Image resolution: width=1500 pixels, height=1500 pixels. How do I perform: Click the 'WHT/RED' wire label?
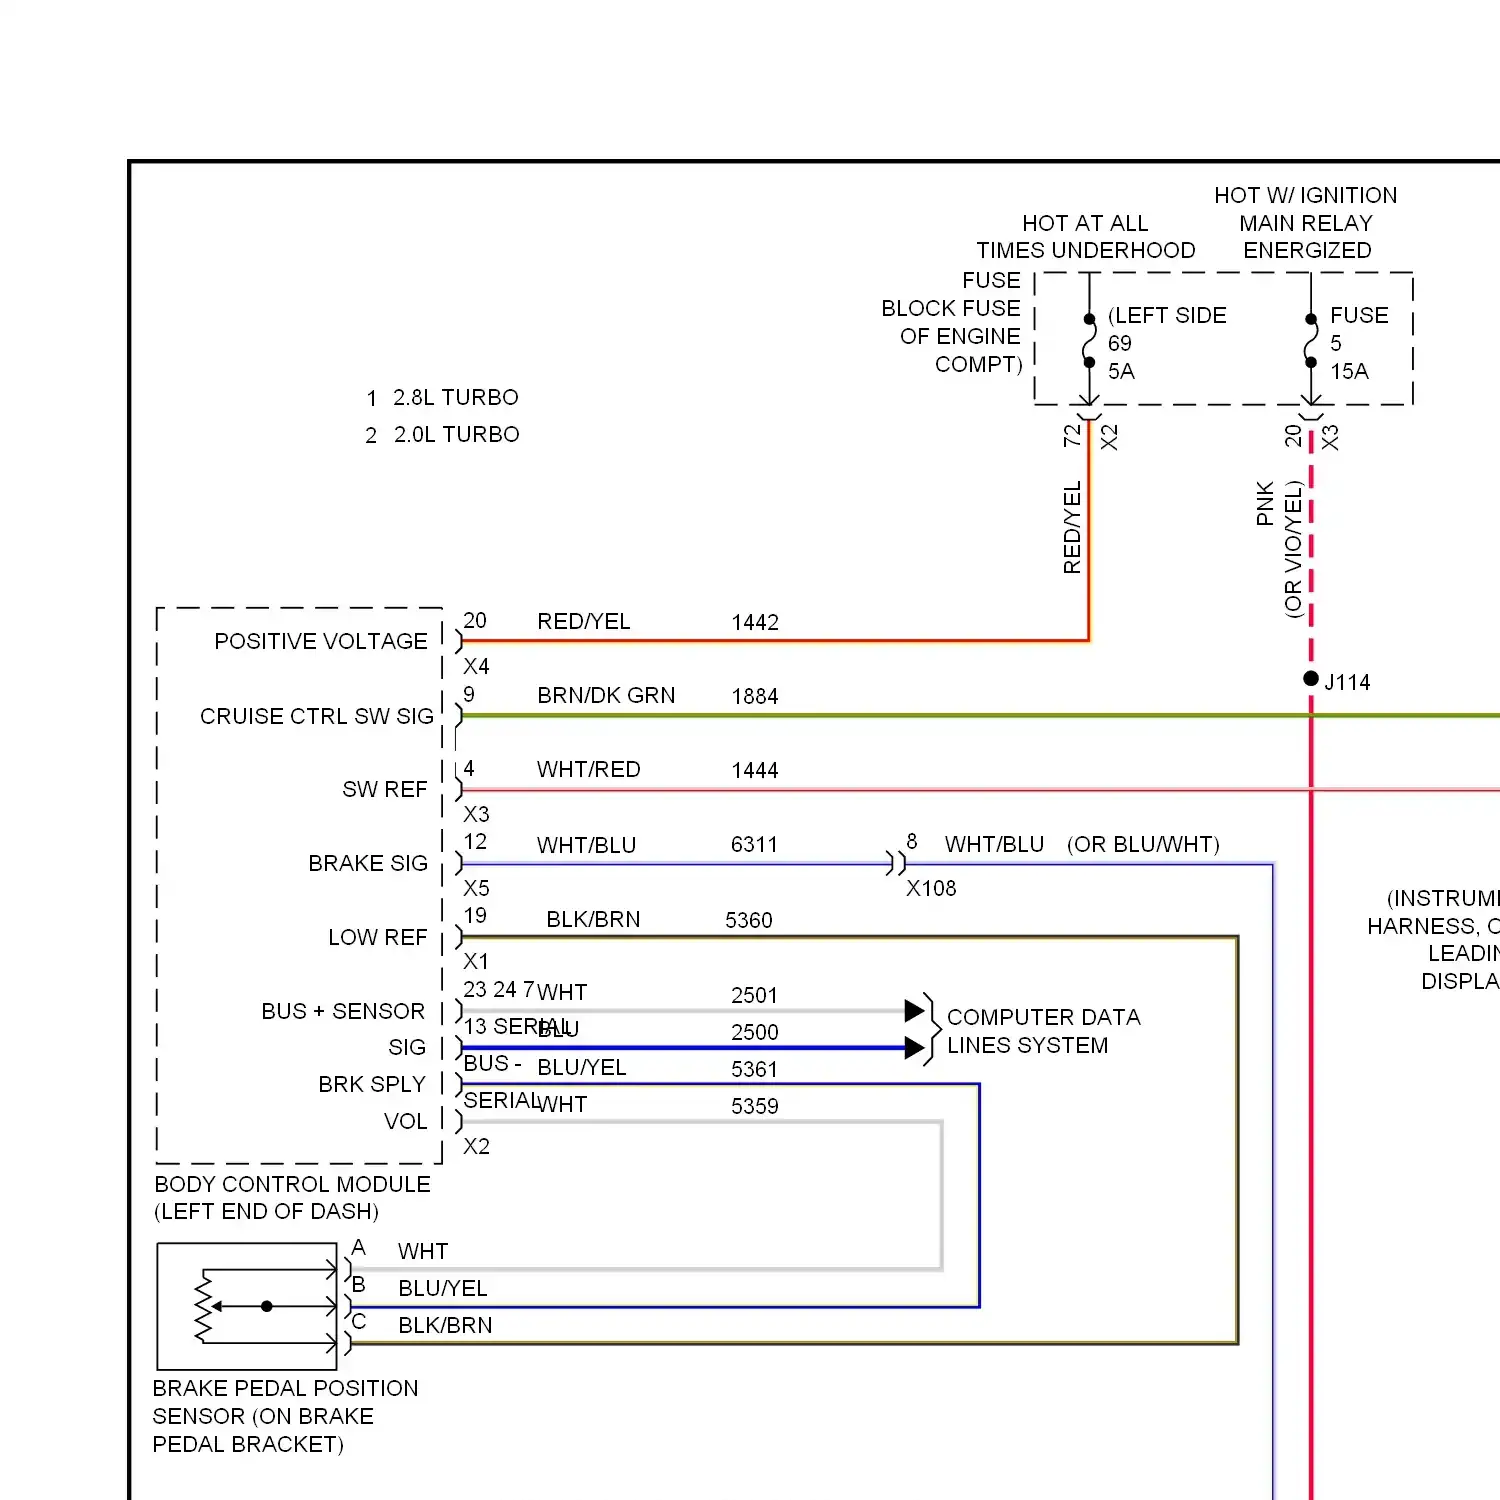(589, 769)
